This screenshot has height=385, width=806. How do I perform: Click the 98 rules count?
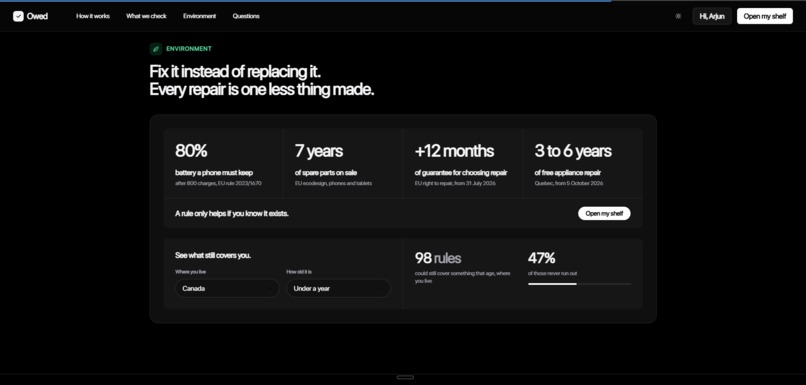(438, 258)
